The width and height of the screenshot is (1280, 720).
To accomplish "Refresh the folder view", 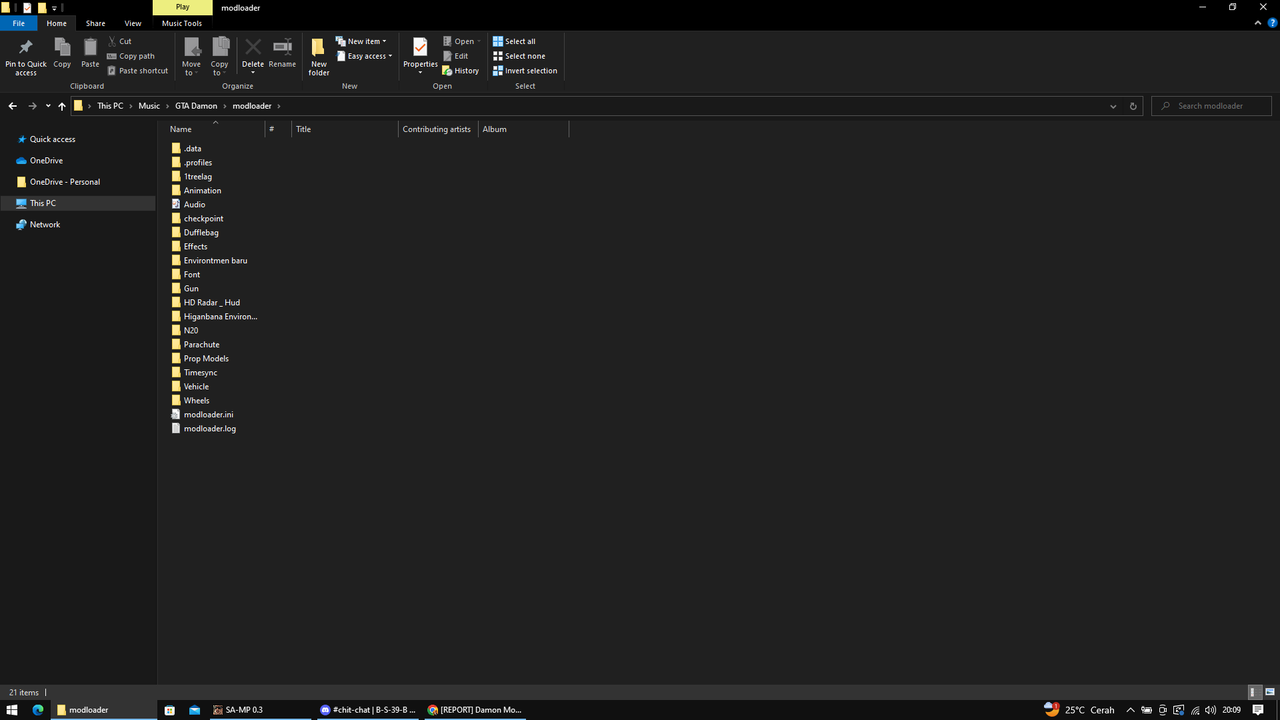I will [x=1133, y=106].
